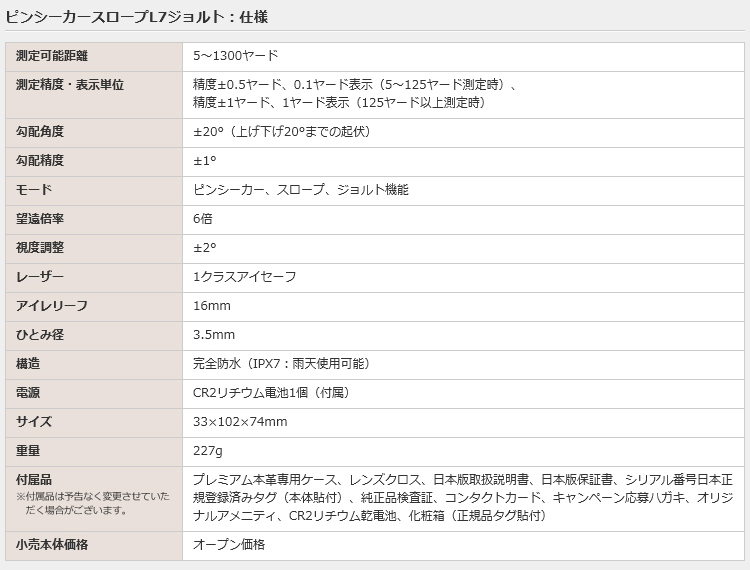The image size is (750, 570).
Task: Select the レーザー label cell
Action: [x=94, y=278]
